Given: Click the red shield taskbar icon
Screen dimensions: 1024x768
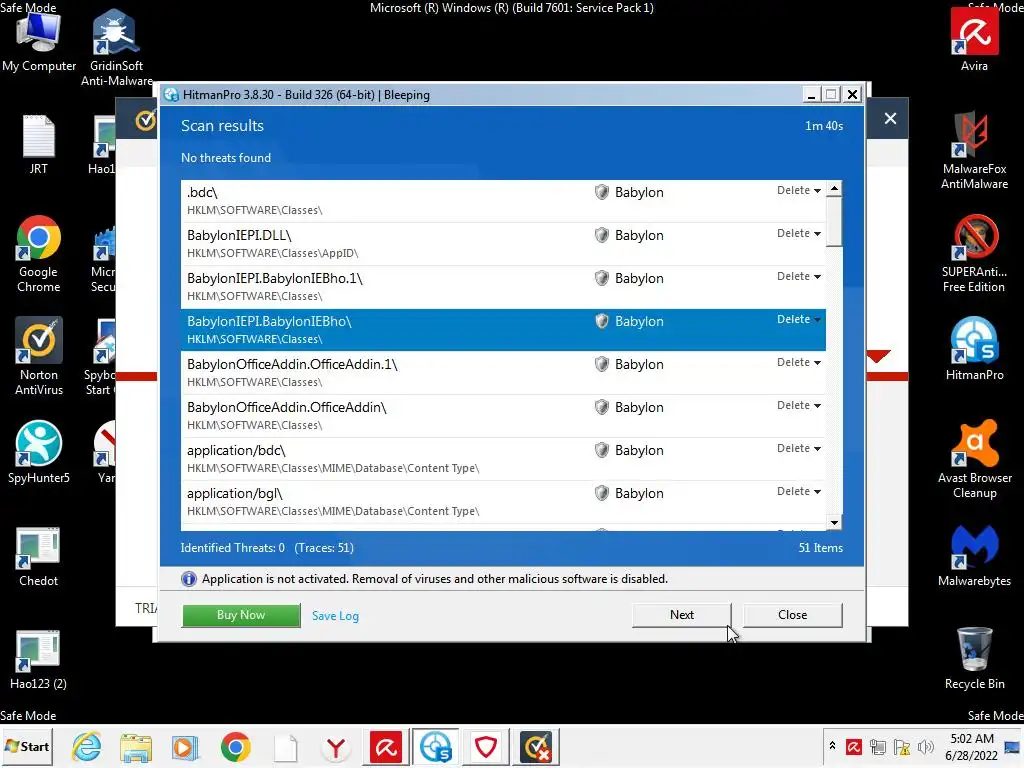Looking at the screenshot, I should coord(485,746).
